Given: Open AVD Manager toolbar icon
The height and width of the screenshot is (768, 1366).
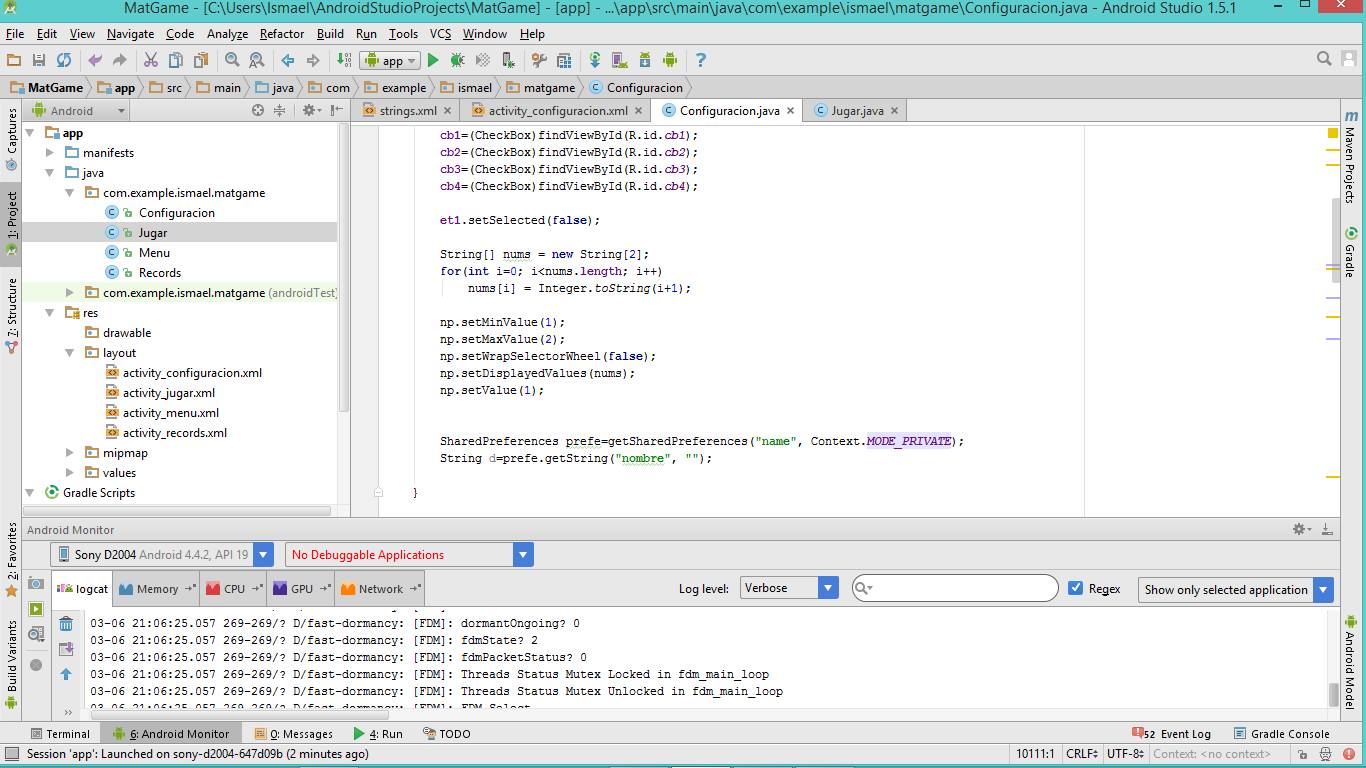Looking at the screenshot, I should coord(620,60).
